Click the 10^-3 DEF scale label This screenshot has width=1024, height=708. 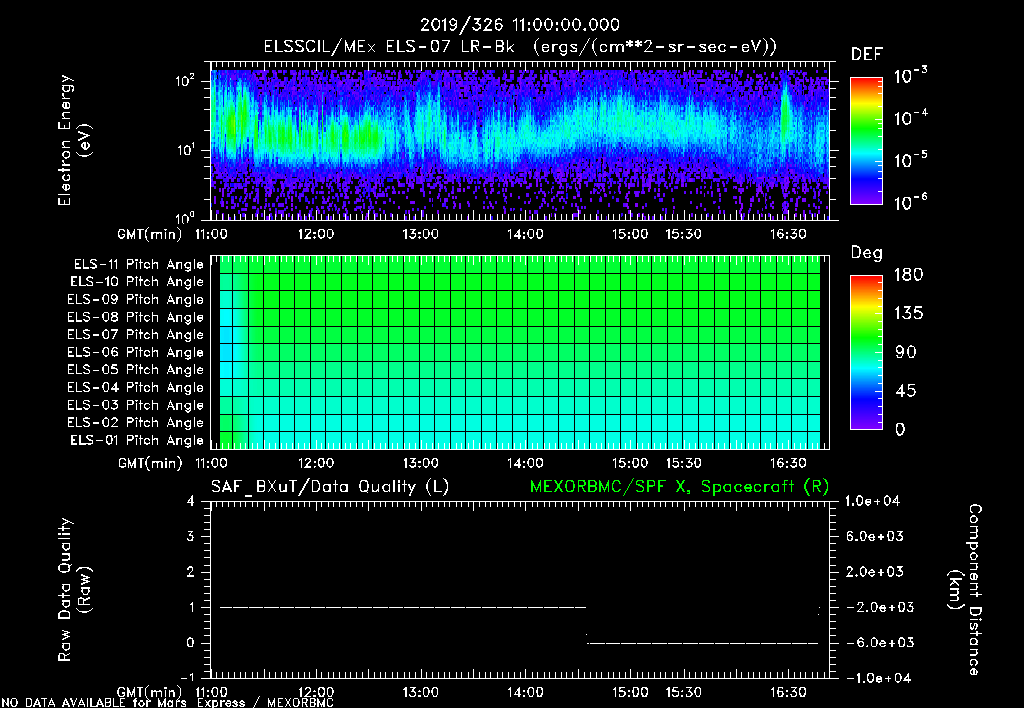tap(910, 76)
